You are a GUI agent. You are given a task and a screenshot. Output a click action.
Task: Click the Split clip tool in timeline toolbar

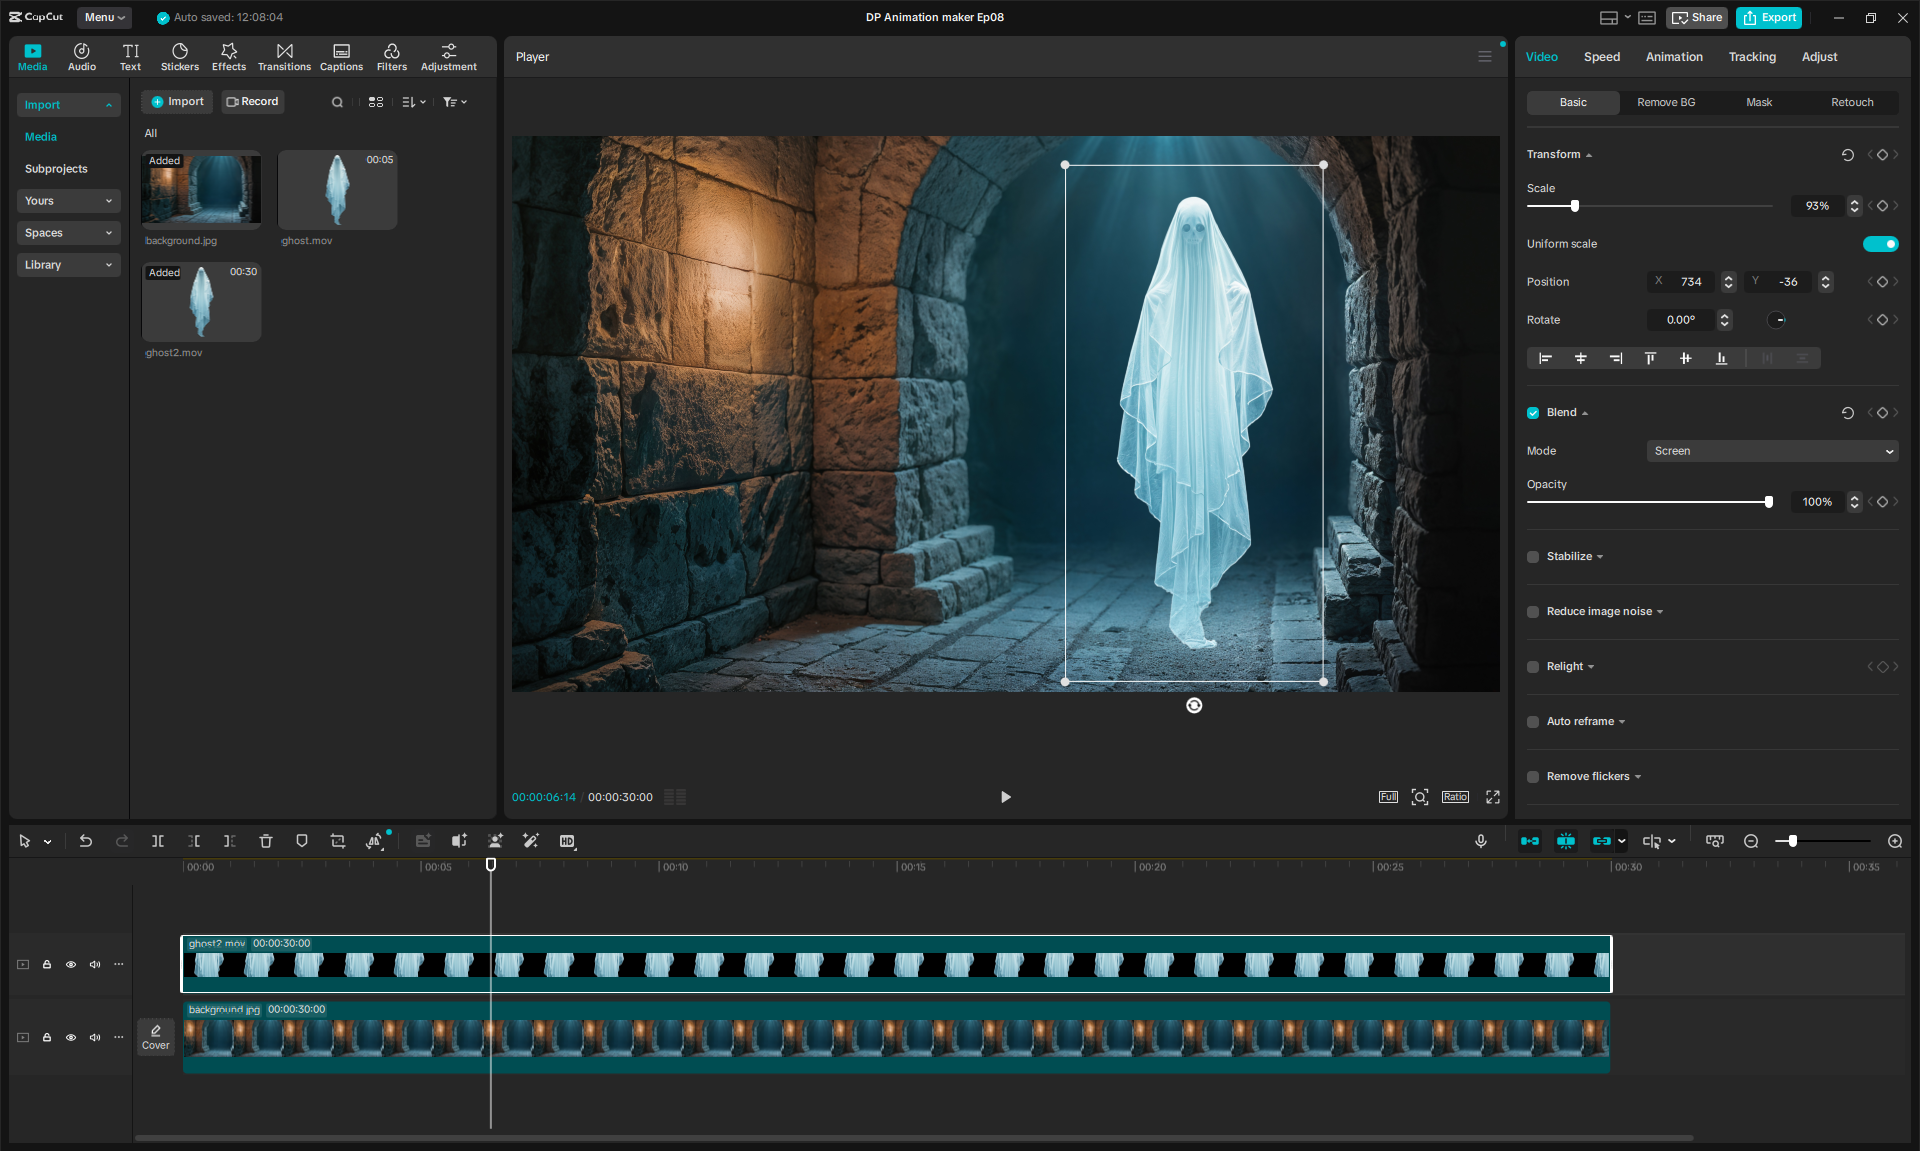click(158, 841)
